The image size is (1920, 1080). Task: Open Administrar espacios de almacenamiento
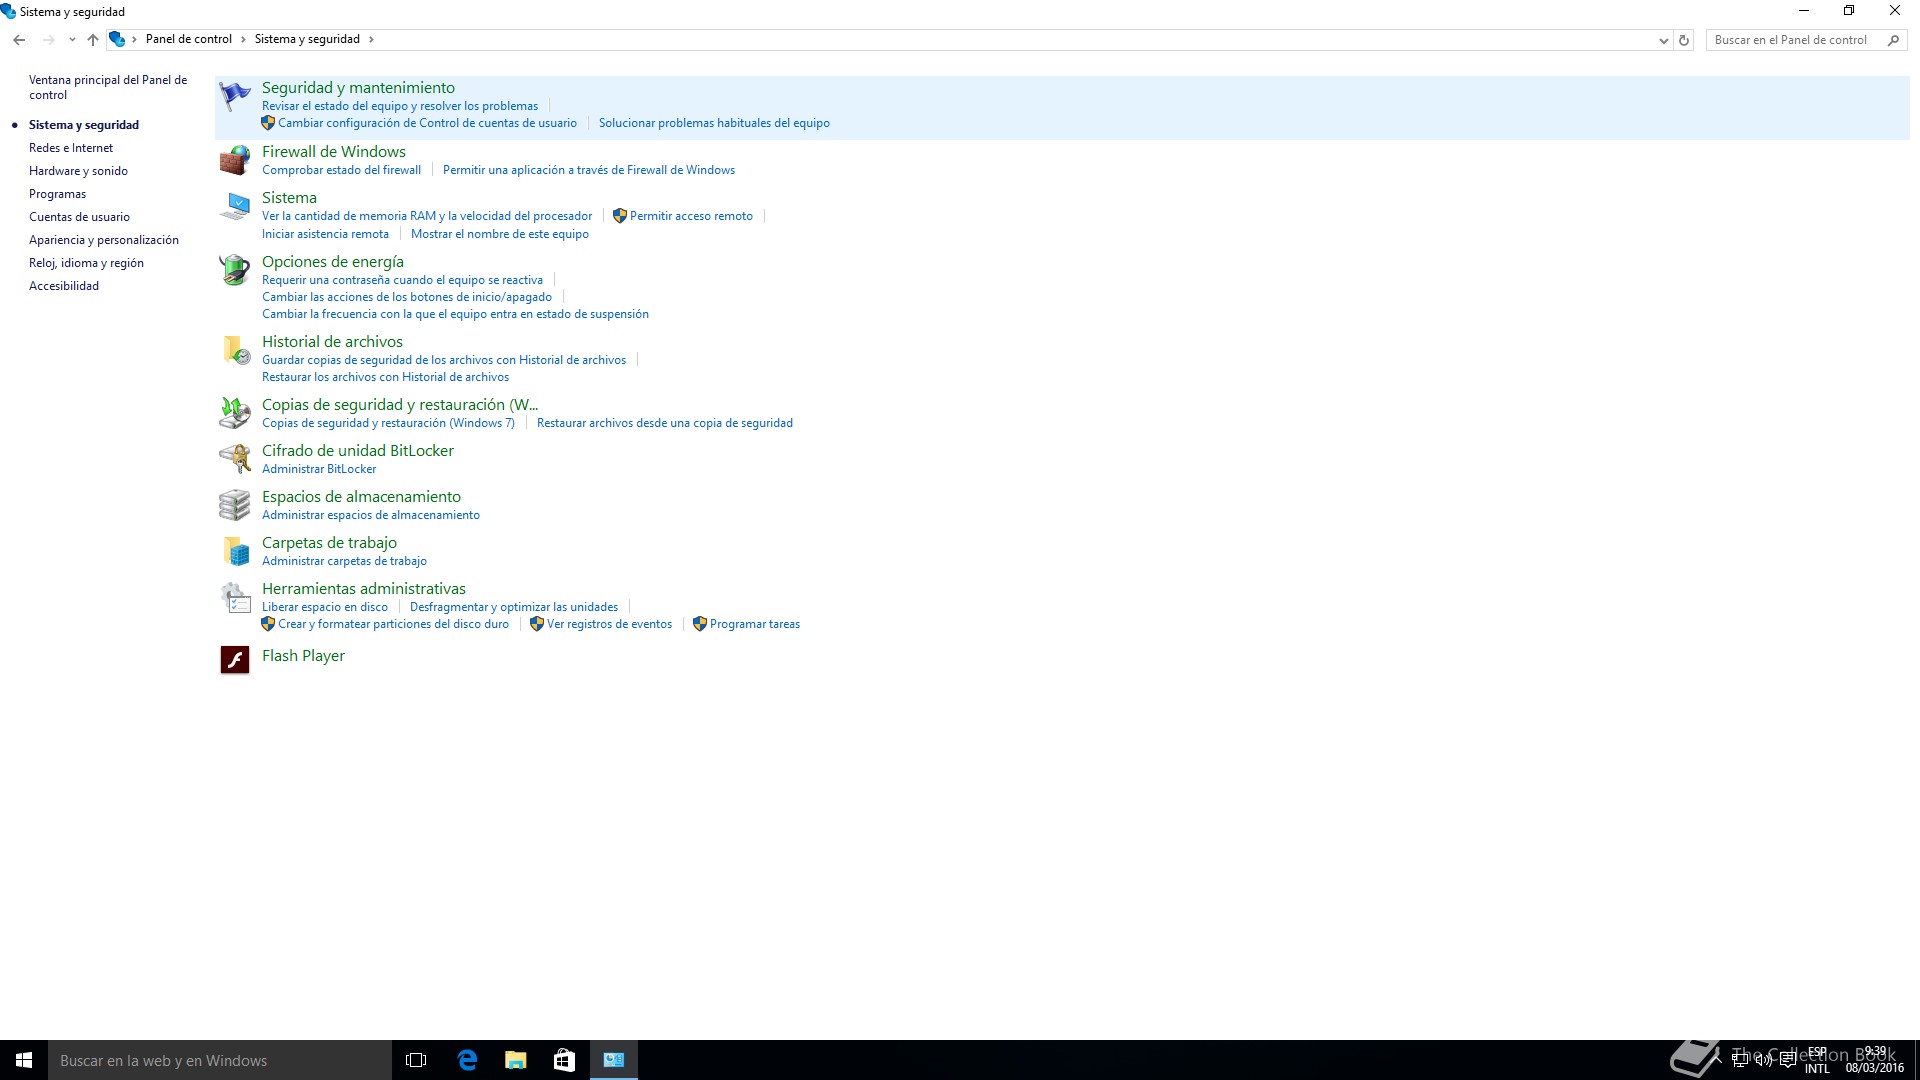click(371, 515)
